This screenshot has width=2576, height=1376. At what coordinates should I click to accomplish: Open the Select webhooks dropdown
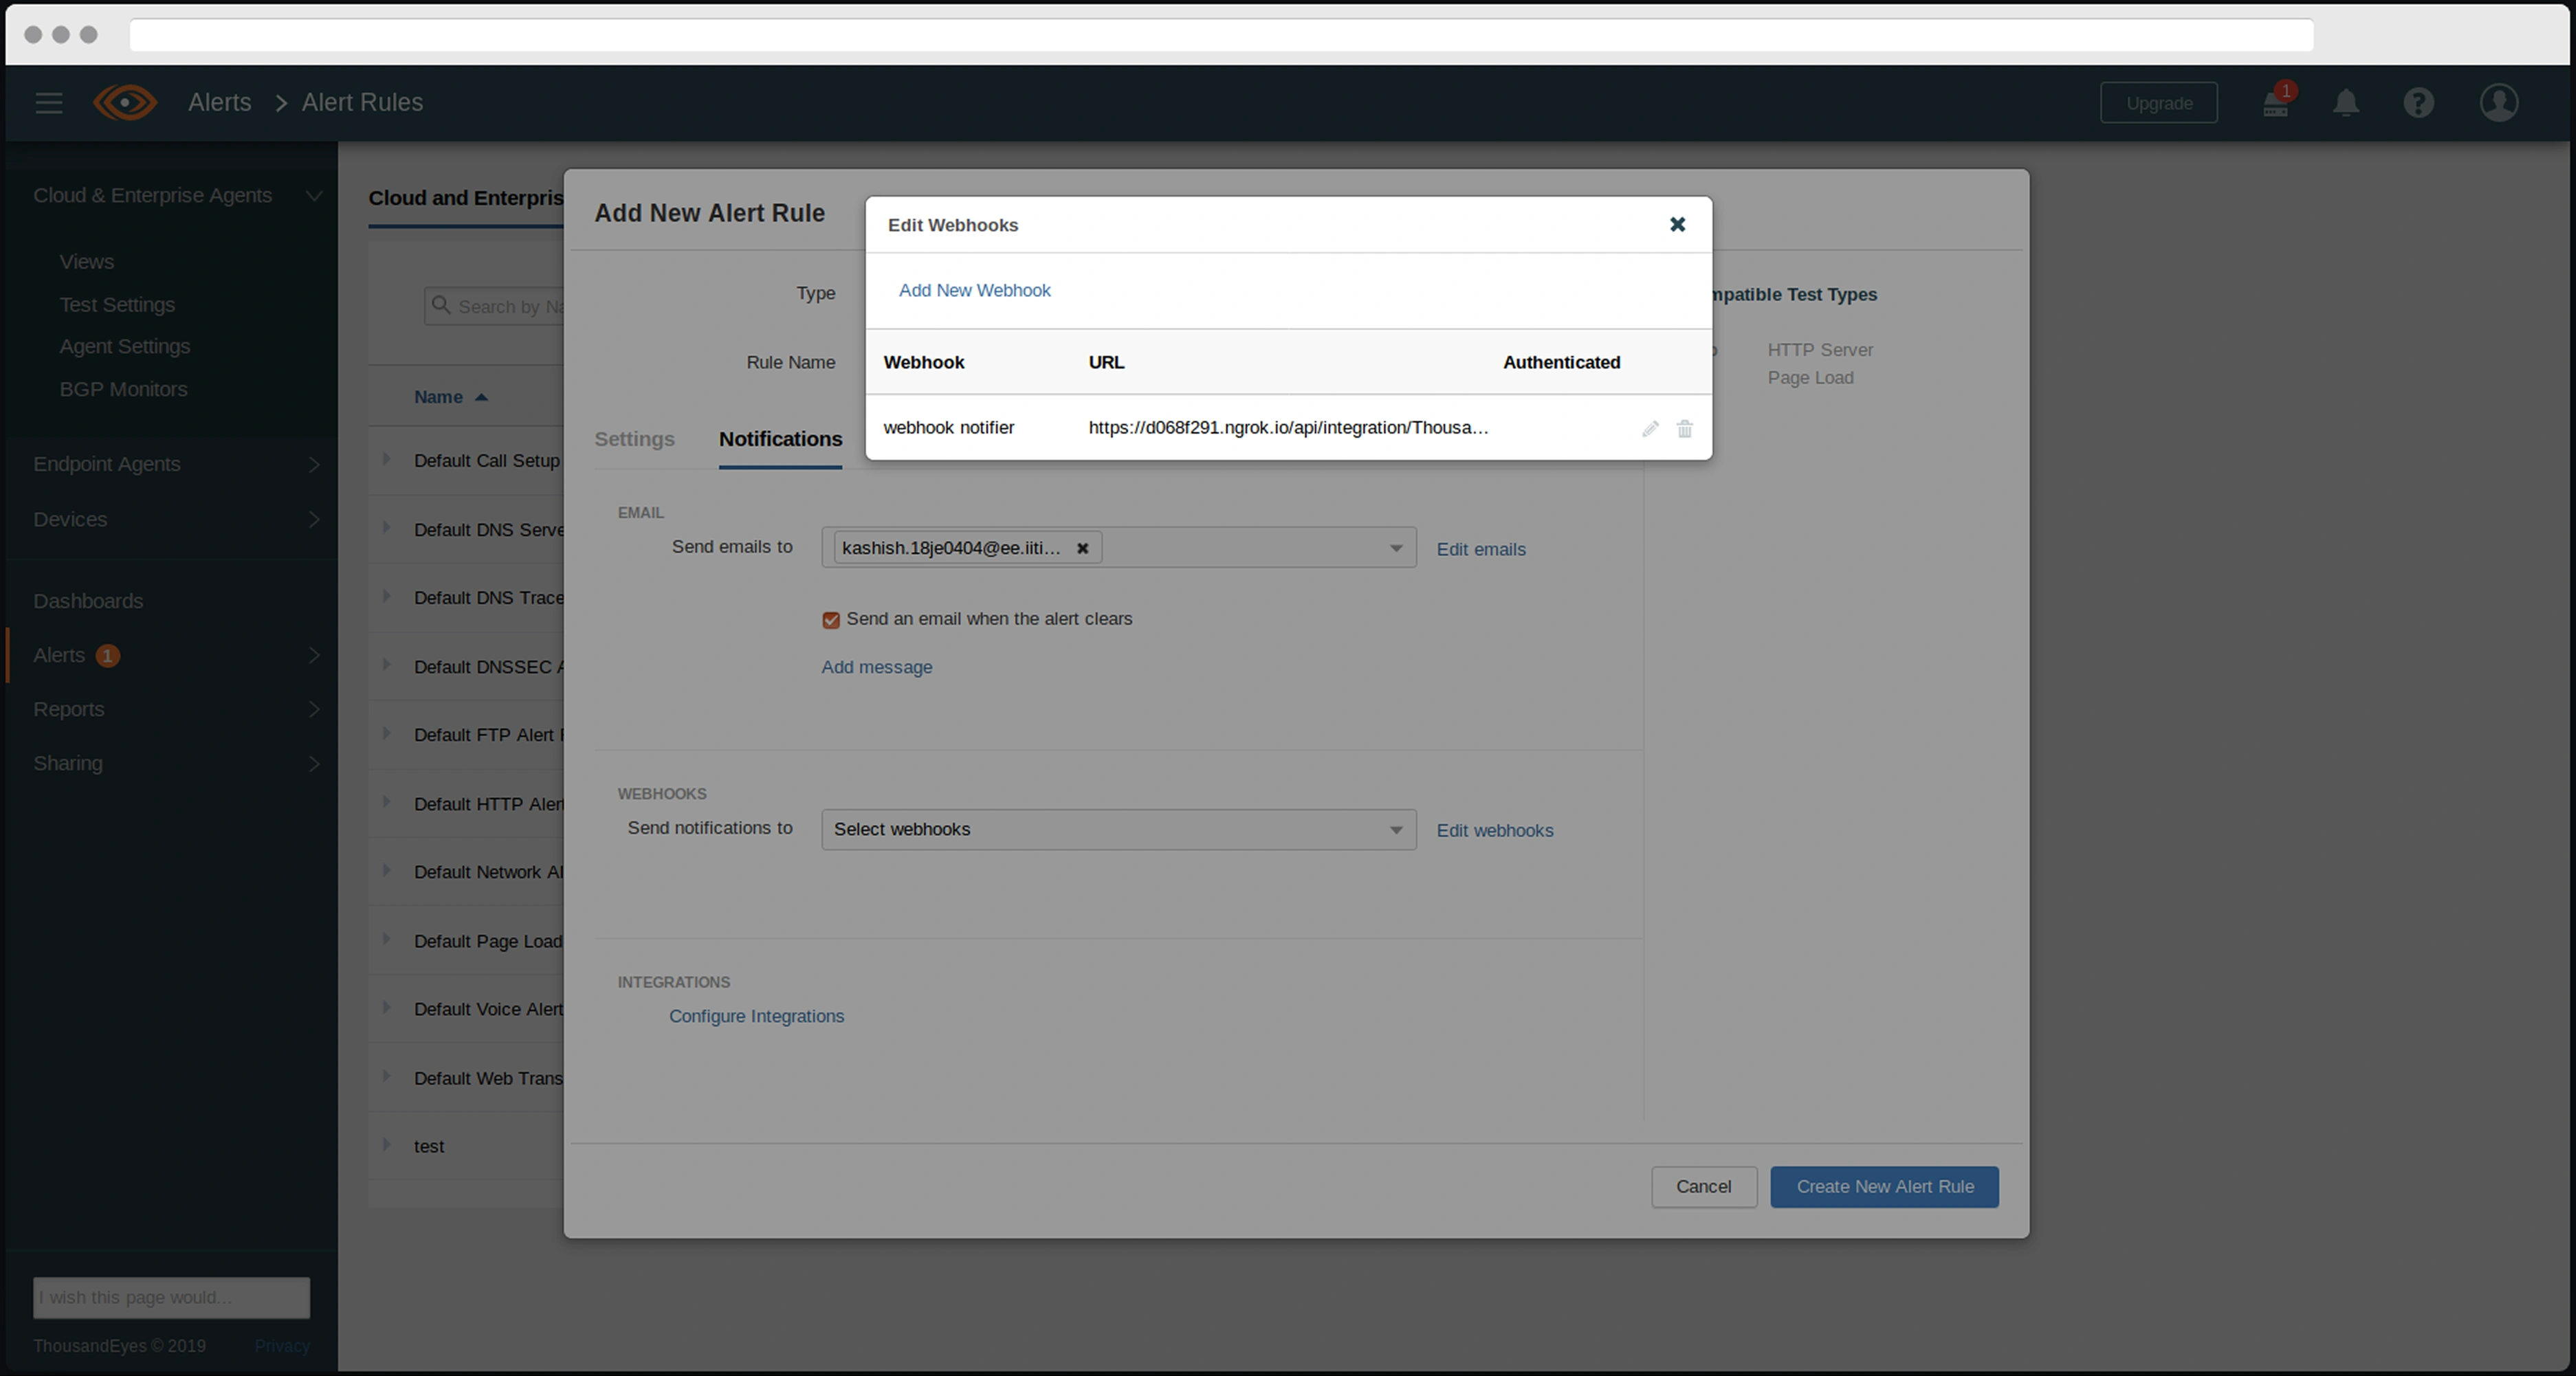click(x=1117, y=830)
